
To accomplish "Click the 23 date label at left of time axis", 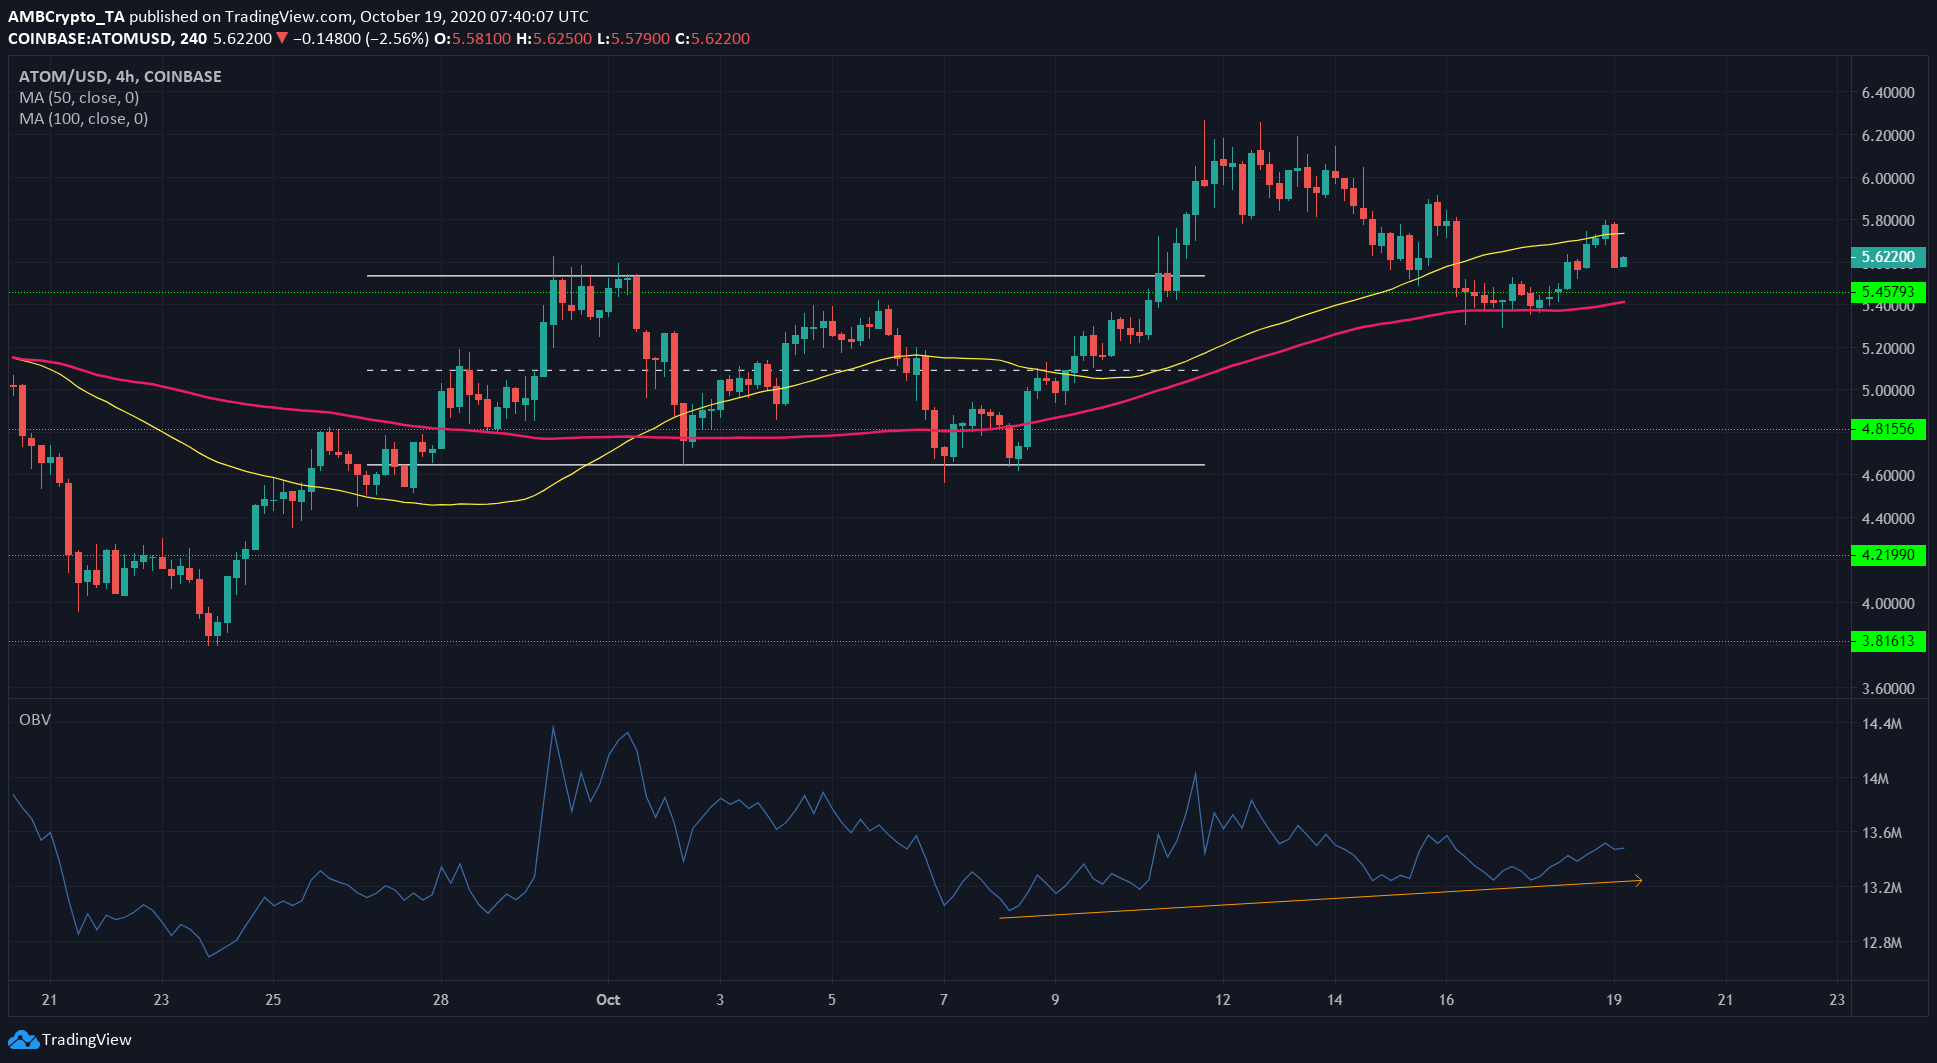I will tap(162, 1000).
